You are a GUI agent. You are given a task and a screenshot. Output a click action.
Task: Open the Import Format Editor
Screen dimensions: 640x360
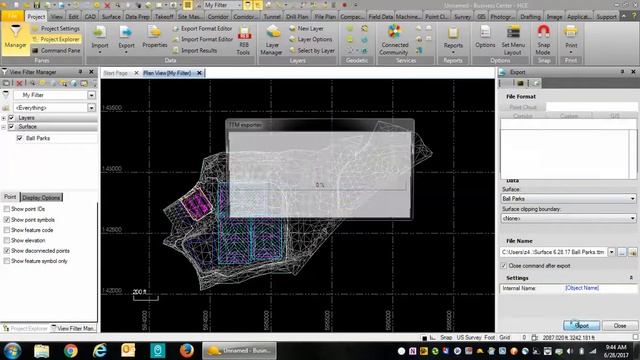[x=202, y=39]
